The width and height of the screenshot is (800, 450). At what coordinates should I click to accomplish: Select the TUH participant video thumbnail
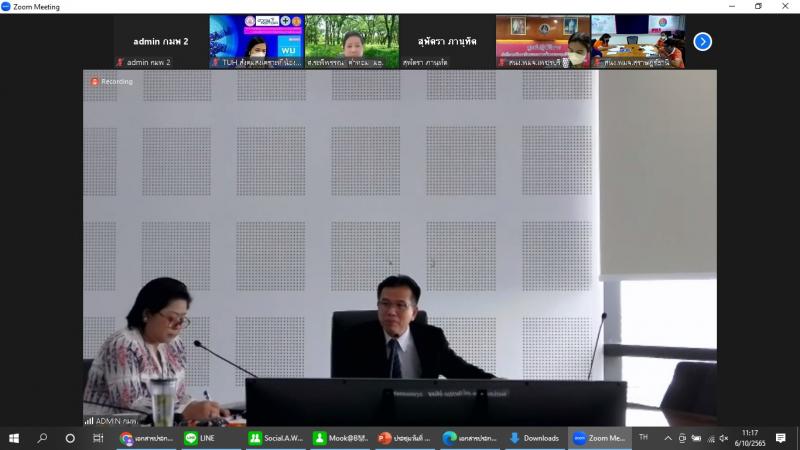coord(257,41)
